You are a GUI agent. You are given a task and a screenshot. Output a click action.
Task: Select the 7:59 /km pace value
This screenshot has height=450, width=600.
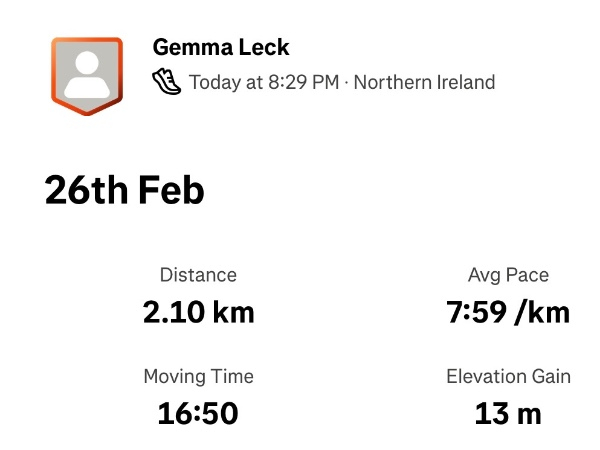point(508,312)
